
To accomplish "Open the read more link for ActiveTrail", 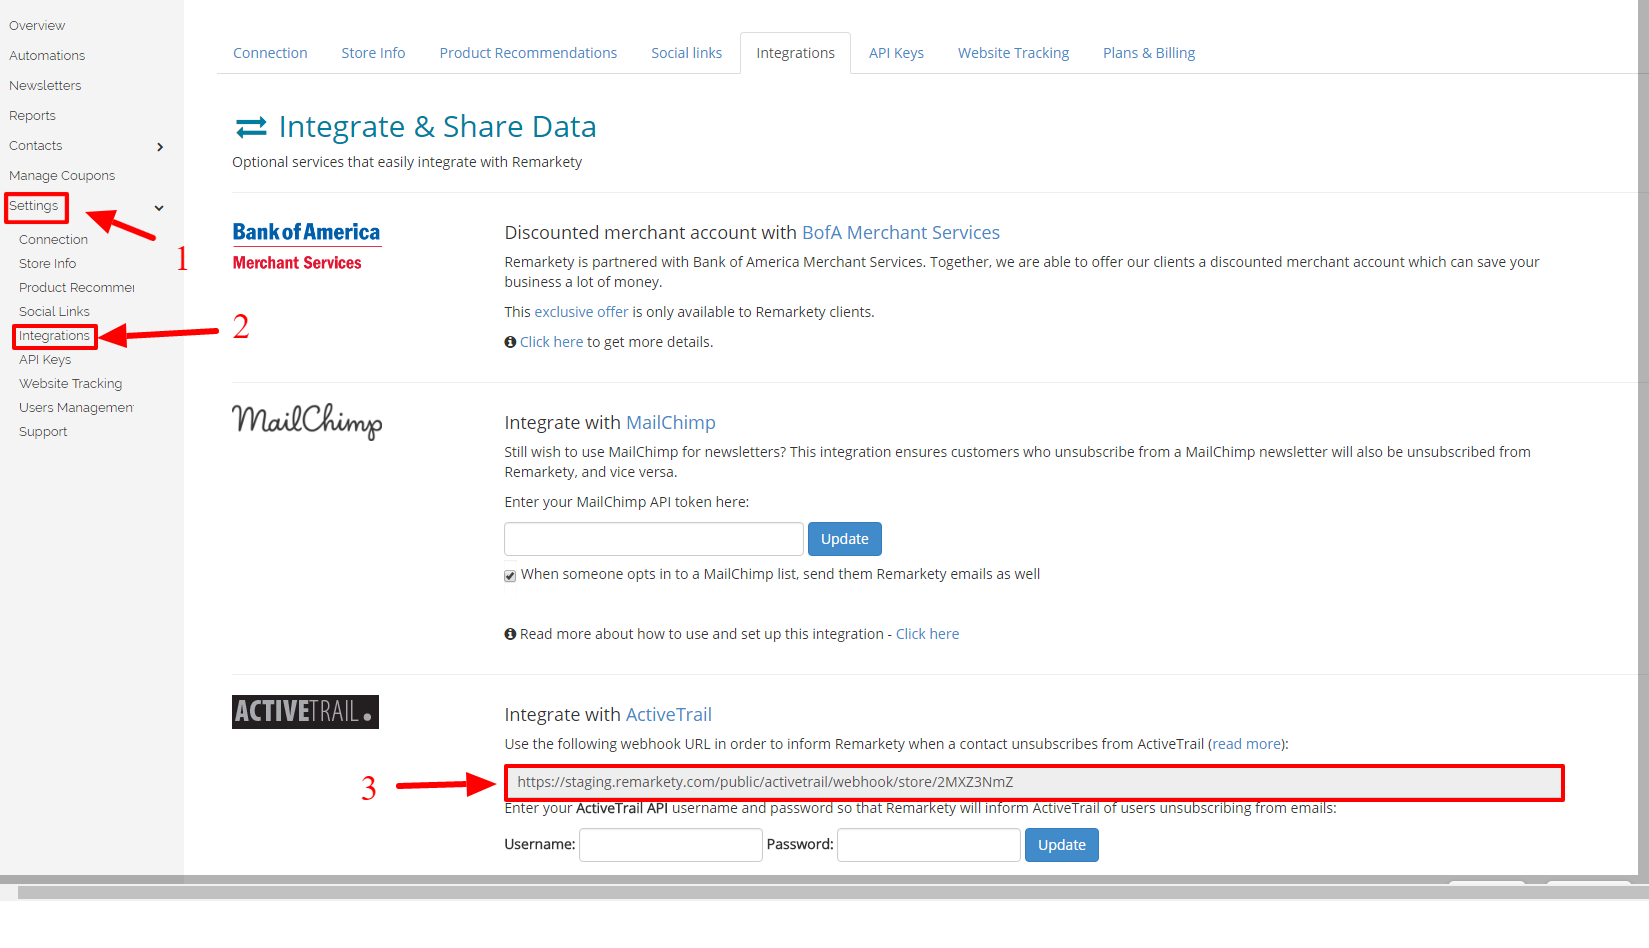I will coord(1247,744).
